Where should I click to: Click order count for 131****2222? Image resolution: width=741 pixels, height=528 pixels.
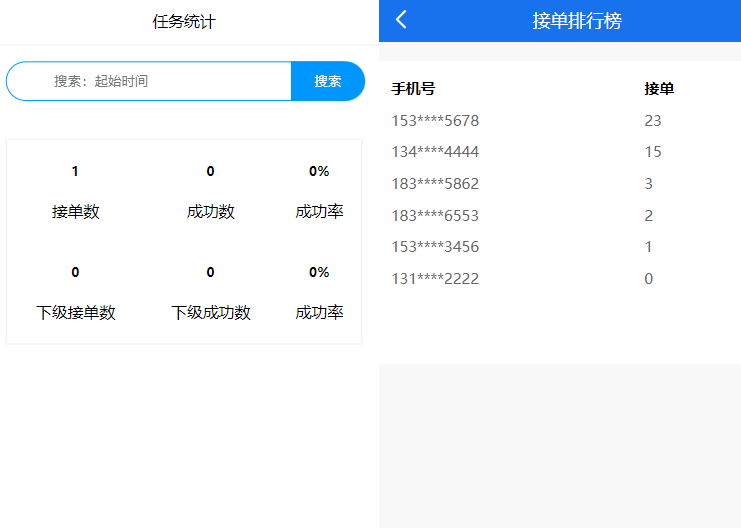pos(648,278)
